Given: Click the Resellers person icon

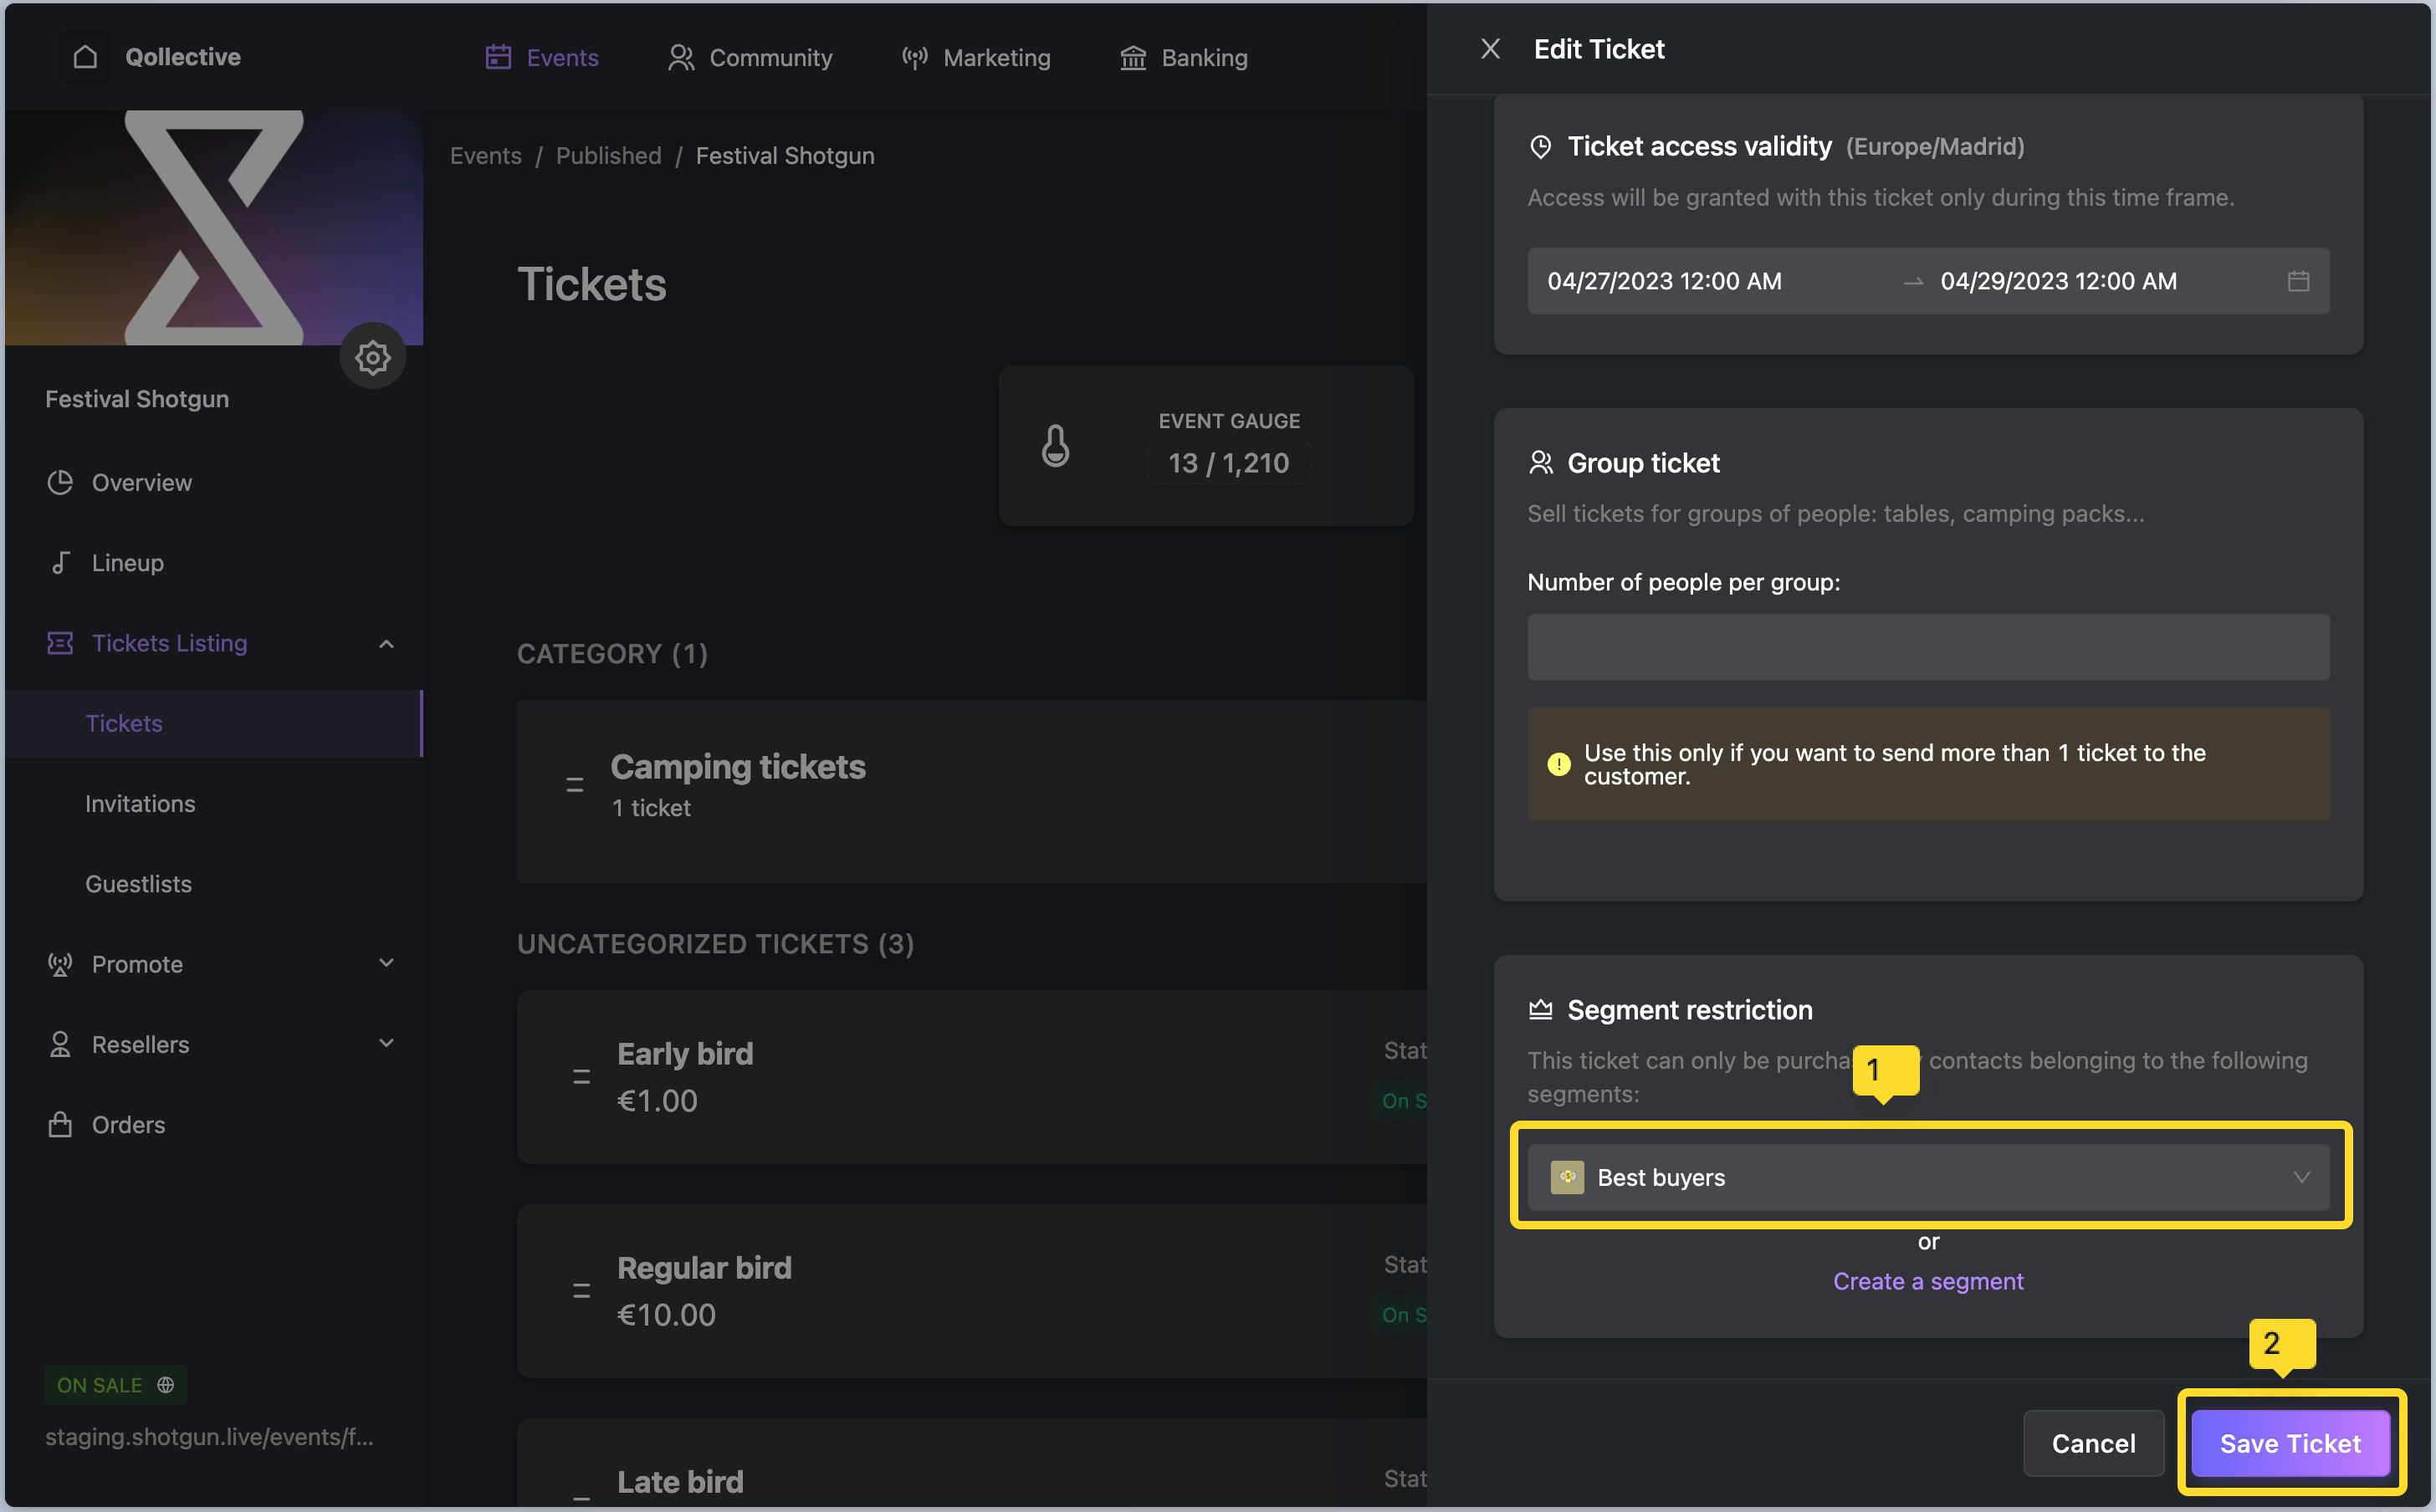Looking at the screenshot, I should pyautogui.click(x=60, y=1044).
